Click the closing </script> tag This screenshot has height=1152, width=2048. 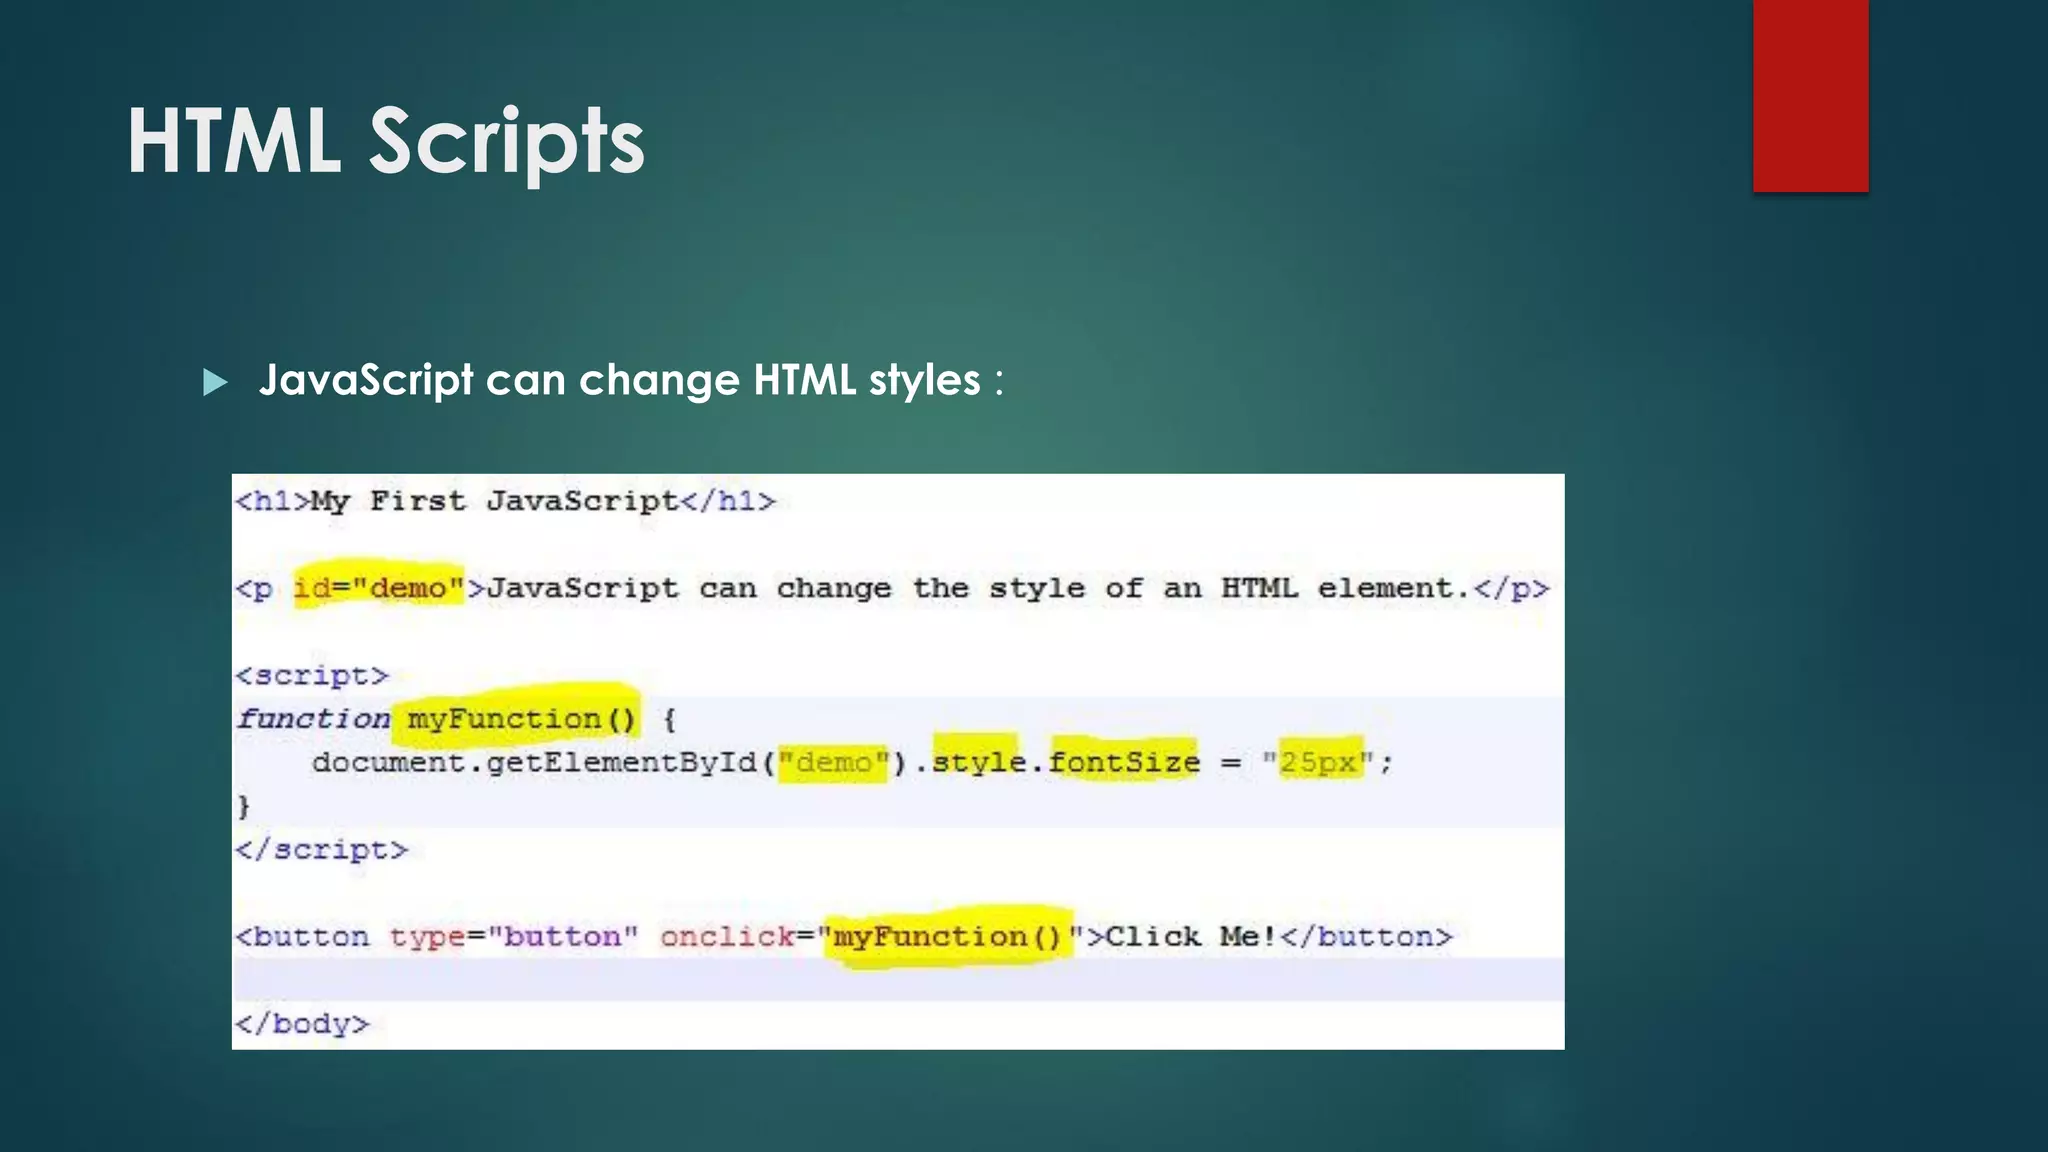click(x=321, y=849)
